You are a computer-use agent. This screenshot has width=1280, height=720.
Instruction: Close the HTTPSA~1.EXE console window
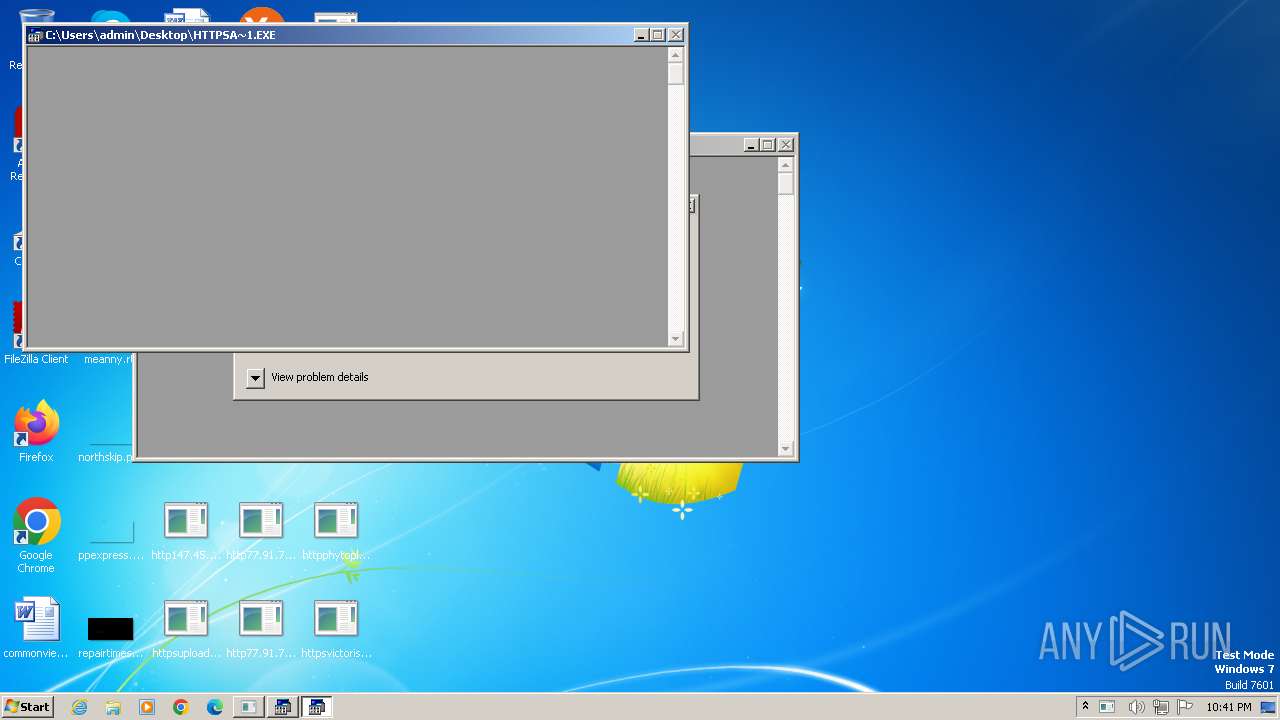click(676, 35)
